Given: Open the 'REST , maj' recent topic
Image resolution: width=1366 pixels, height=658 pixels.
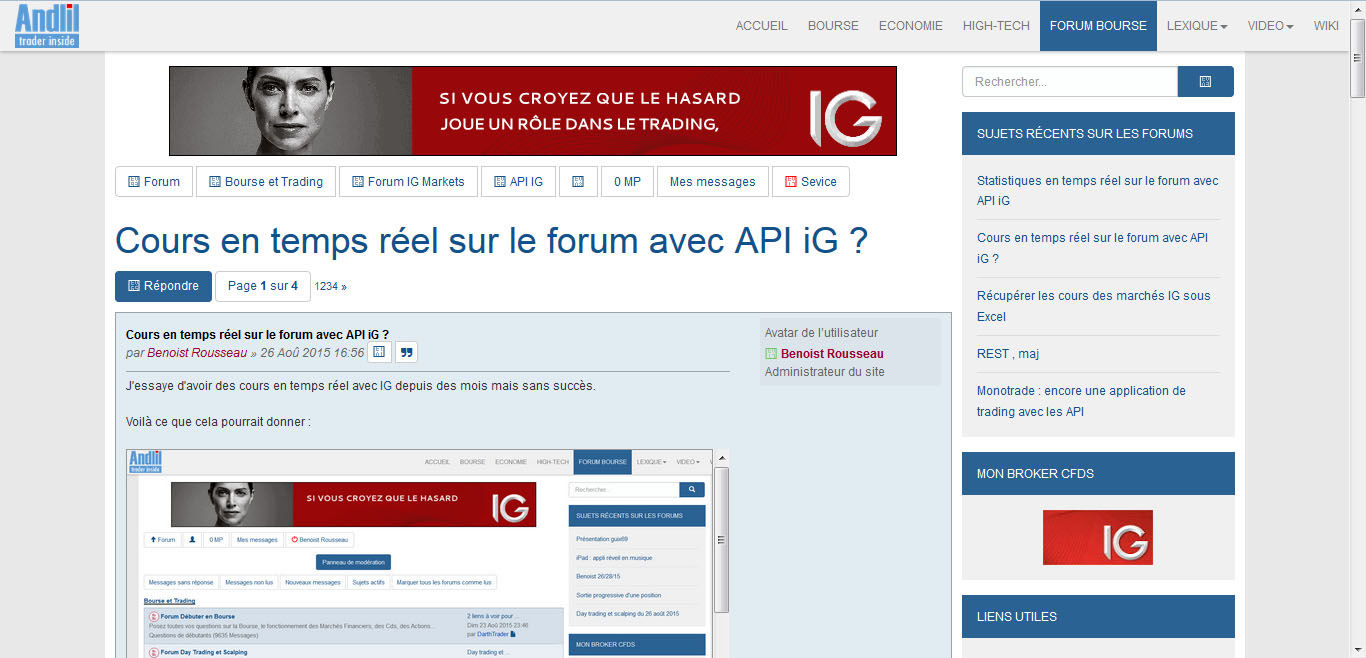Looking at the screenshot, I should tap(1008, 354).
